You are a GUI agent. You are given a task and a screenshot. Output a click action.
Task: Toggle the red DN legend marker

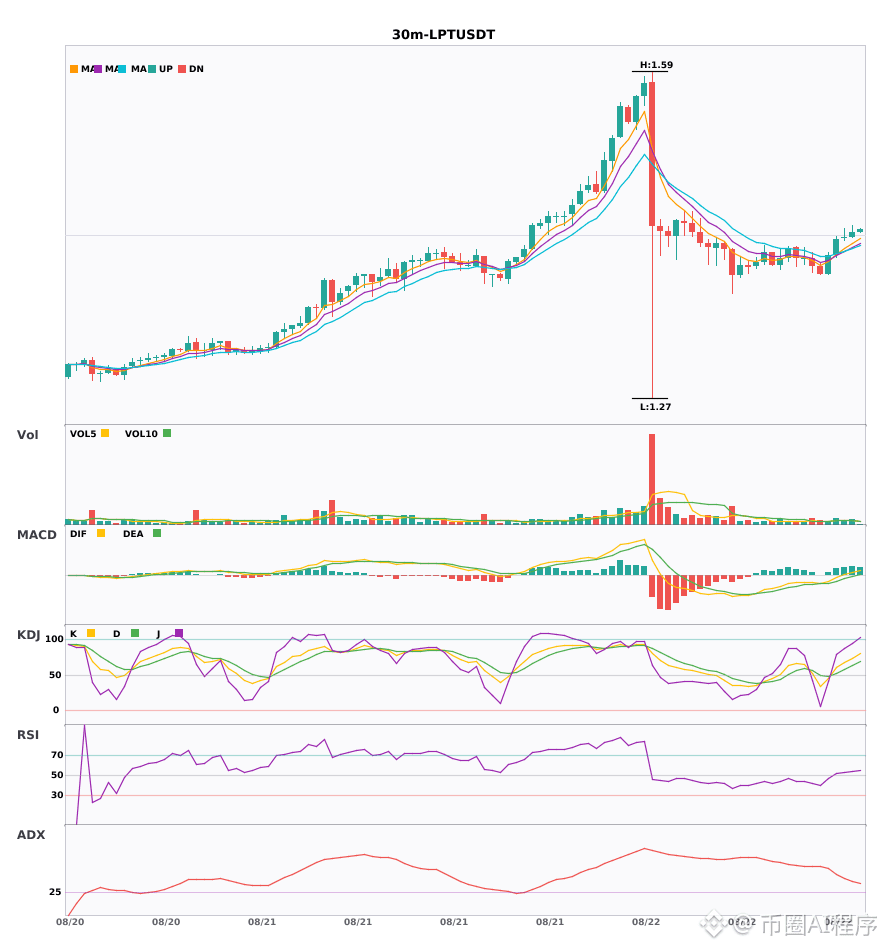point(182,69)
